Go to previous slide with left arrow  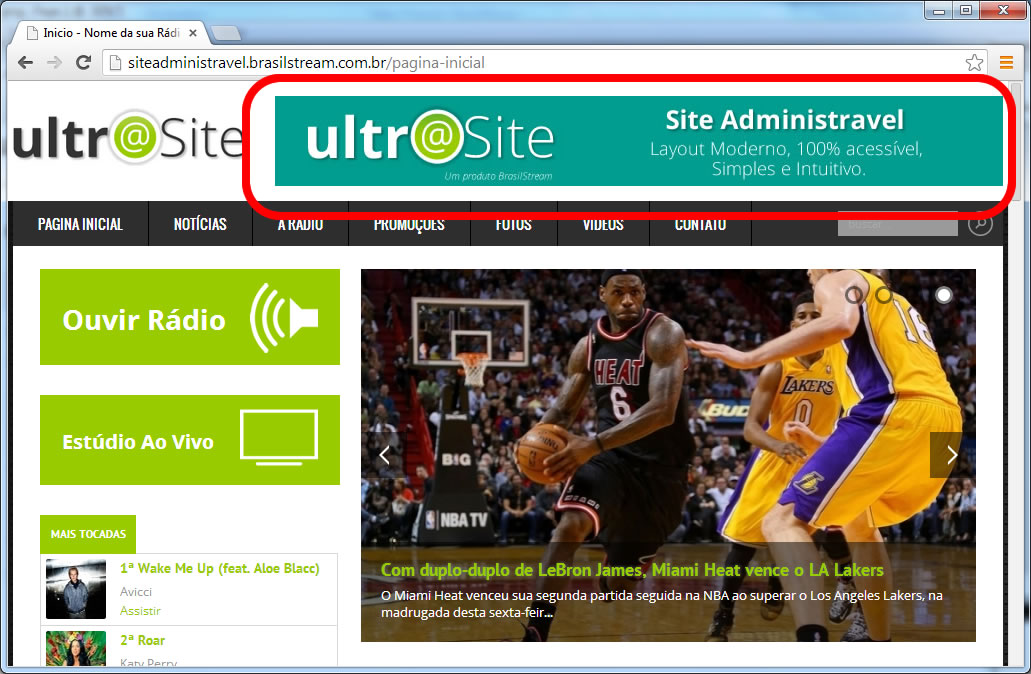[384, 455]
